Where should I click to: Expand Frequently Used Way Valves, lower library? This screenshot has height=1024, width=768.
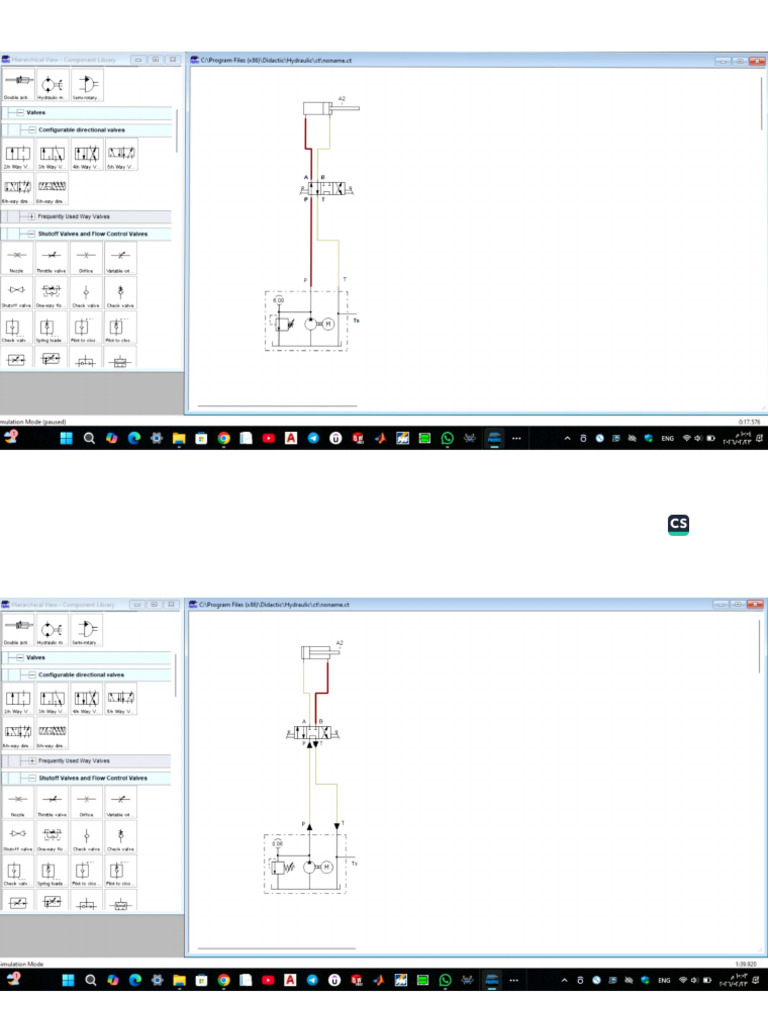[x=32, y=761]
